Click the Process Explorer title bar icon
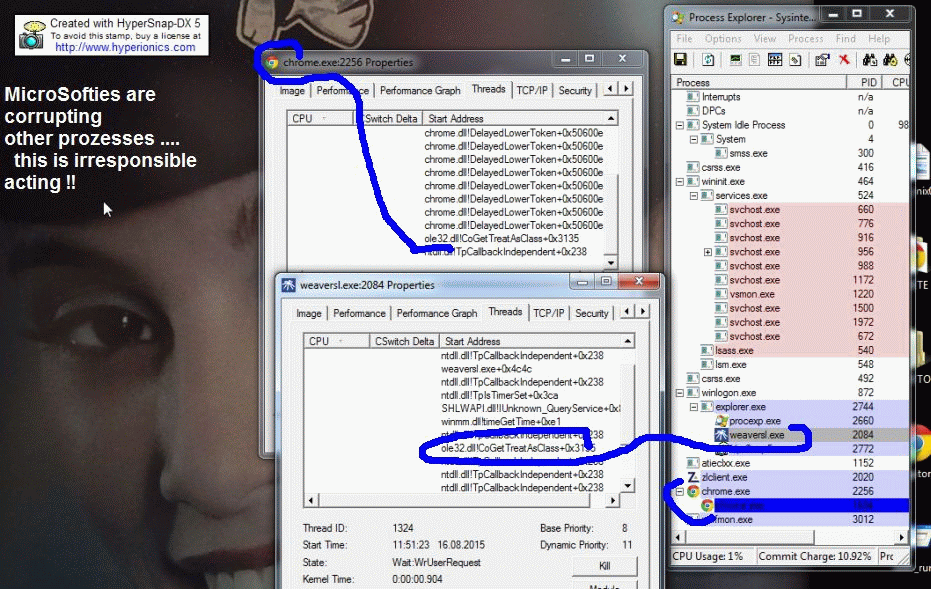931x589 pixels. (677, 17)
